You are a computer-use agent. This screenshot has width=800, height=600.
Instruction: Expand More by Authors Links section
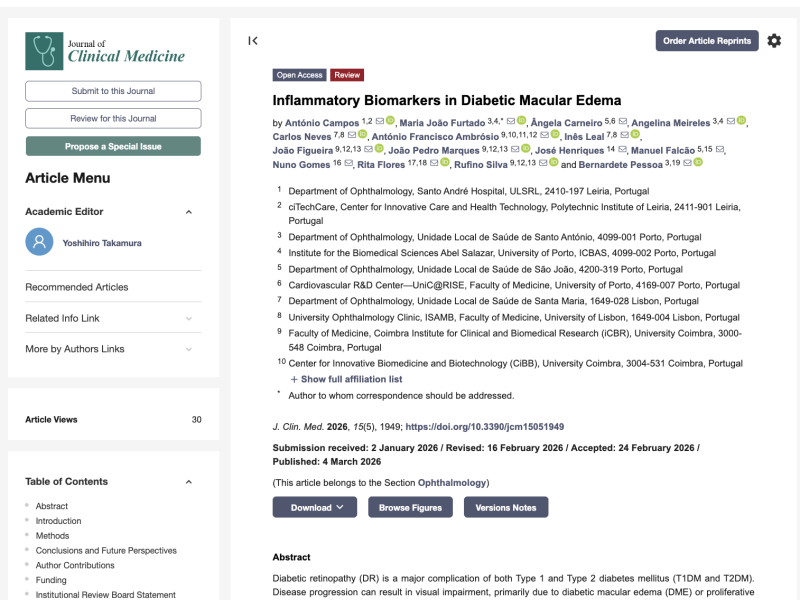point(188,349)
